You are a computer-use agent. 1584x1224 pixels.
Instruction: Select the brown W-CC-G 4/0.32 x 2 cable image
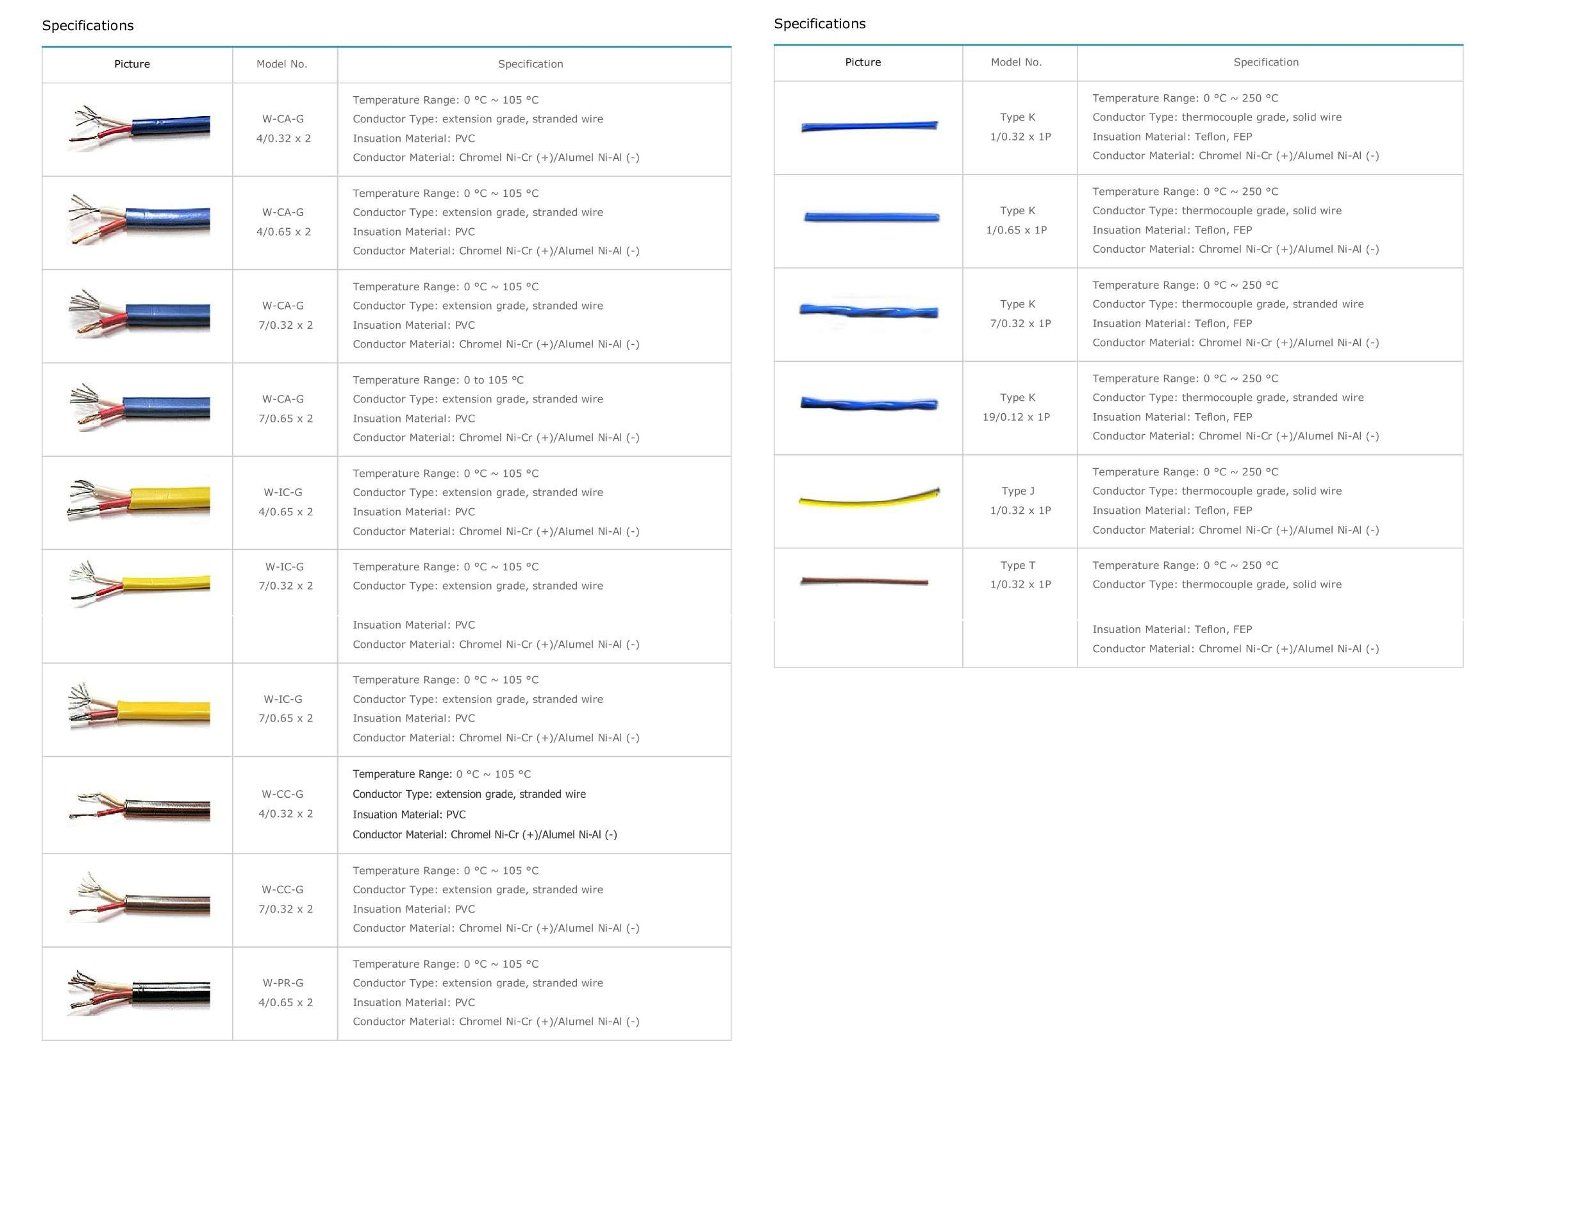tap(139, 805)
